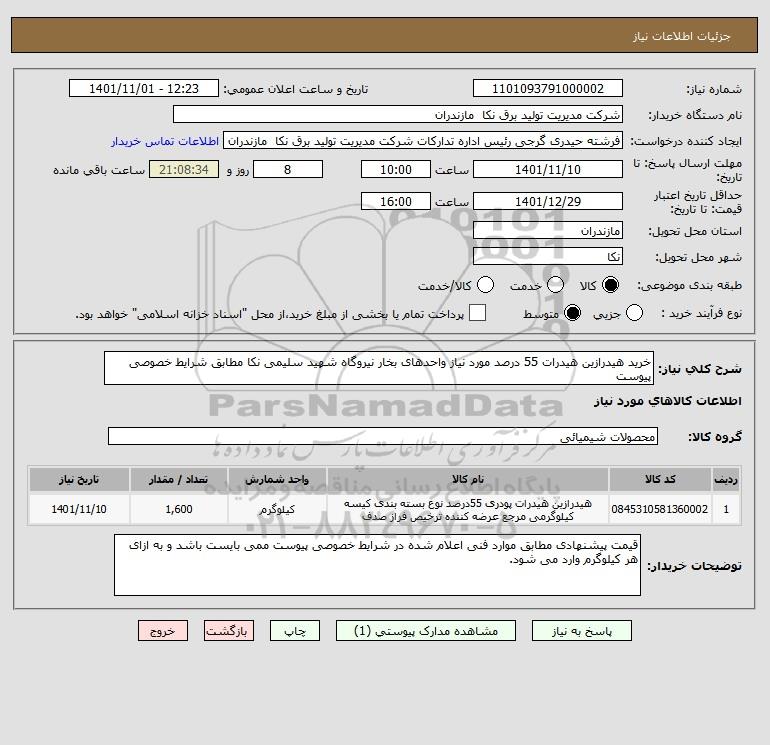Click the اطلاعات کالاهای مورد نیاز heading

pos(668,401)
